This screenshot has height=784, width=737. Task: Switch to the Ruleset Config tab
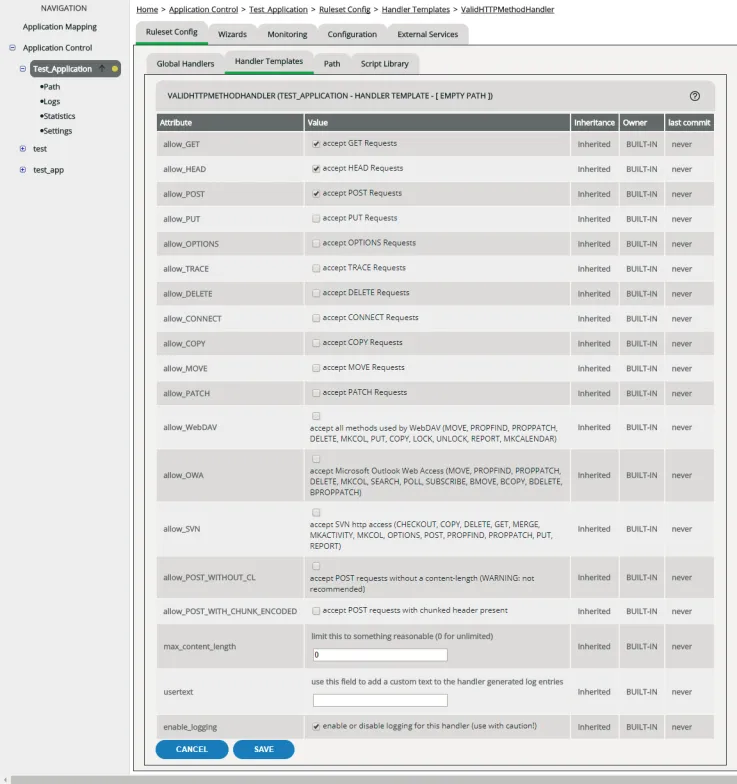[x=172, y=32]
